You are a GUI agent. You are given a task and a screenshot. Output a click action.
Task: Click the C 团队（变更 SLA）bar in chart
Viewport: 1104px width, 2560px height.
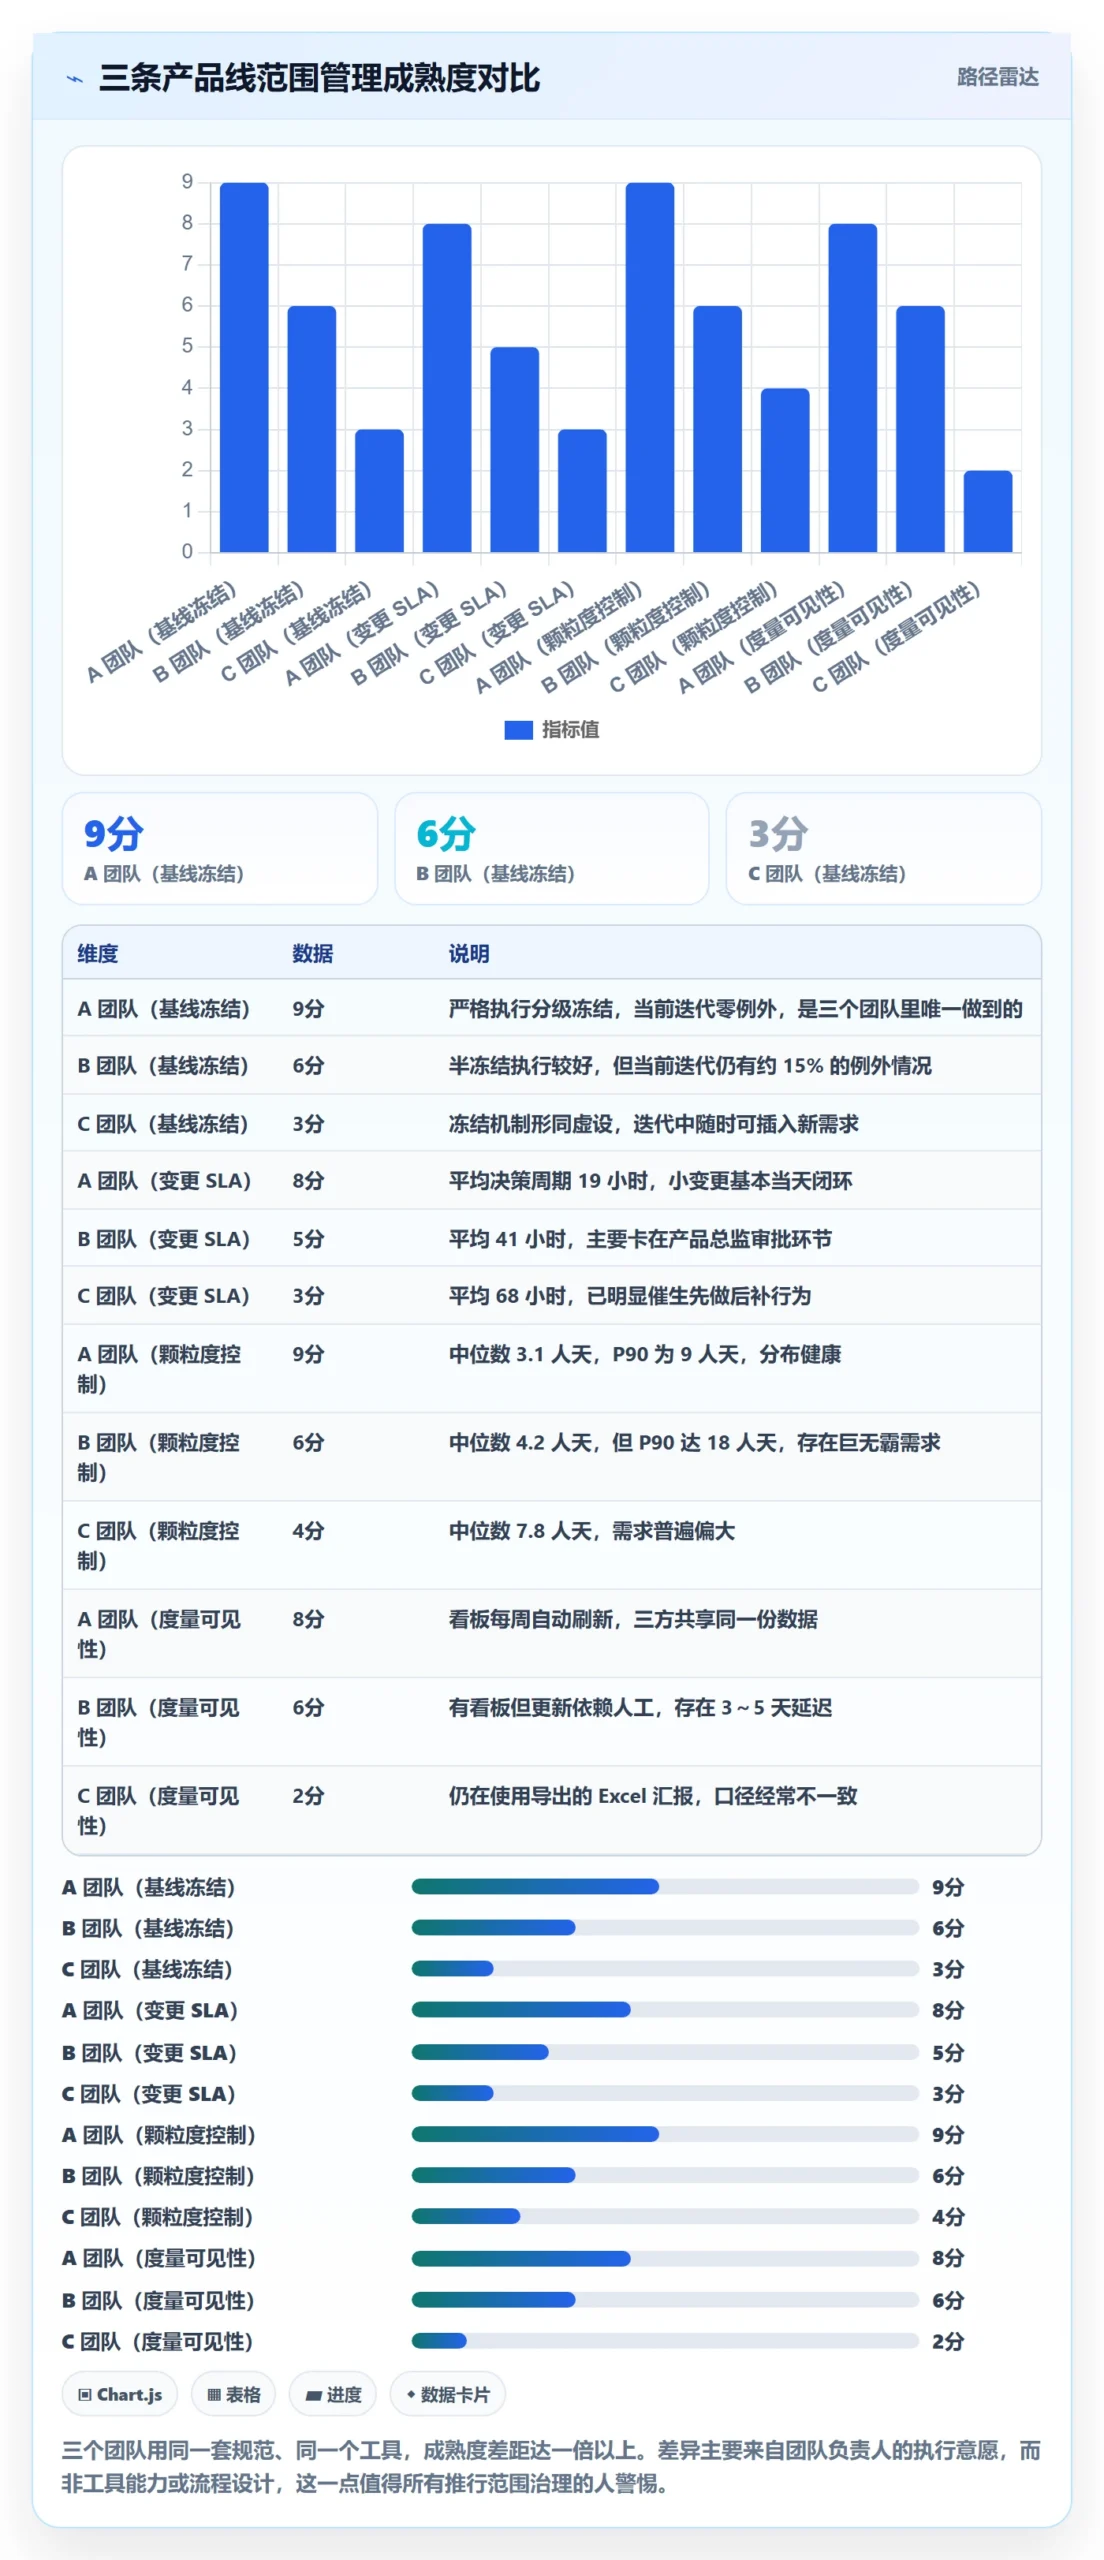coord(582,490)
